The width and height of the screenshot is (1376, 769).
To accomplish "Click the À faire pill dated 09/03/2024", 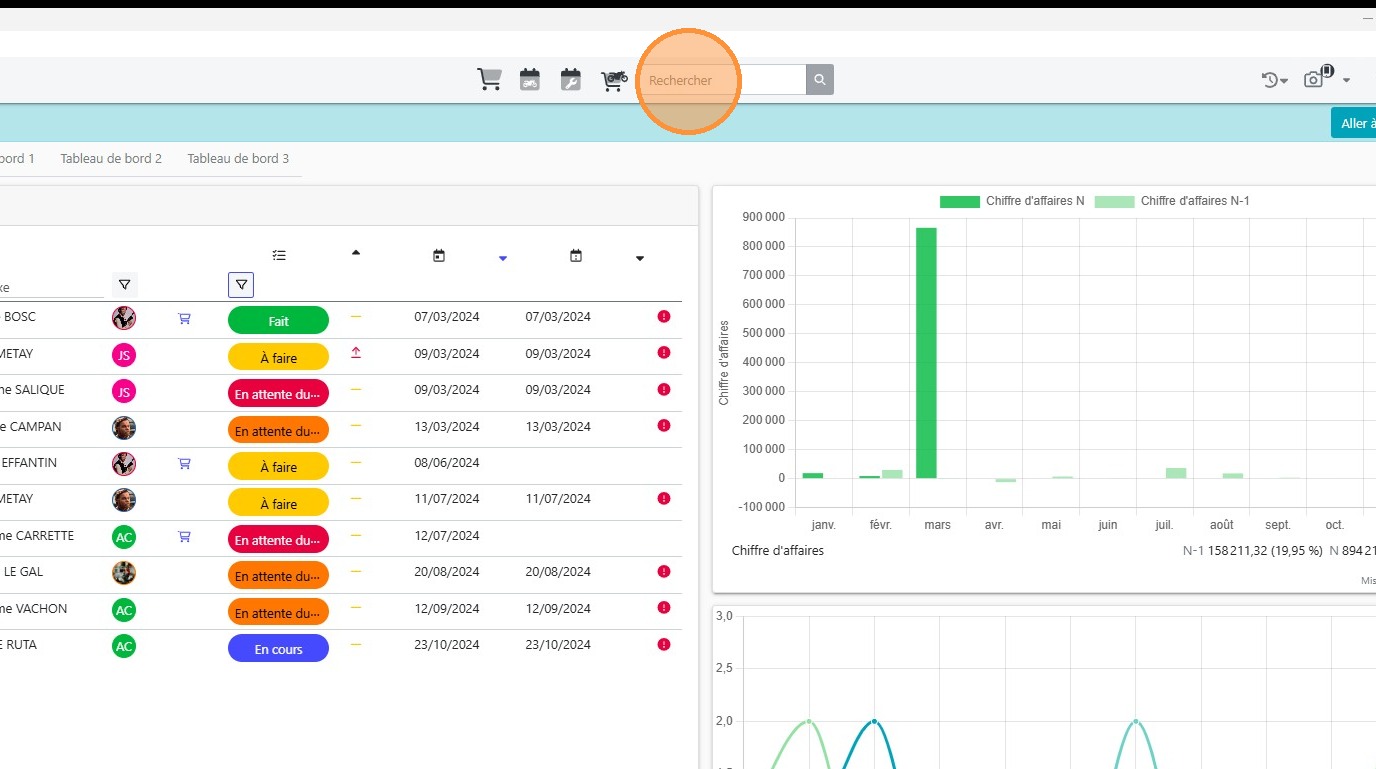I will (278, 357).
